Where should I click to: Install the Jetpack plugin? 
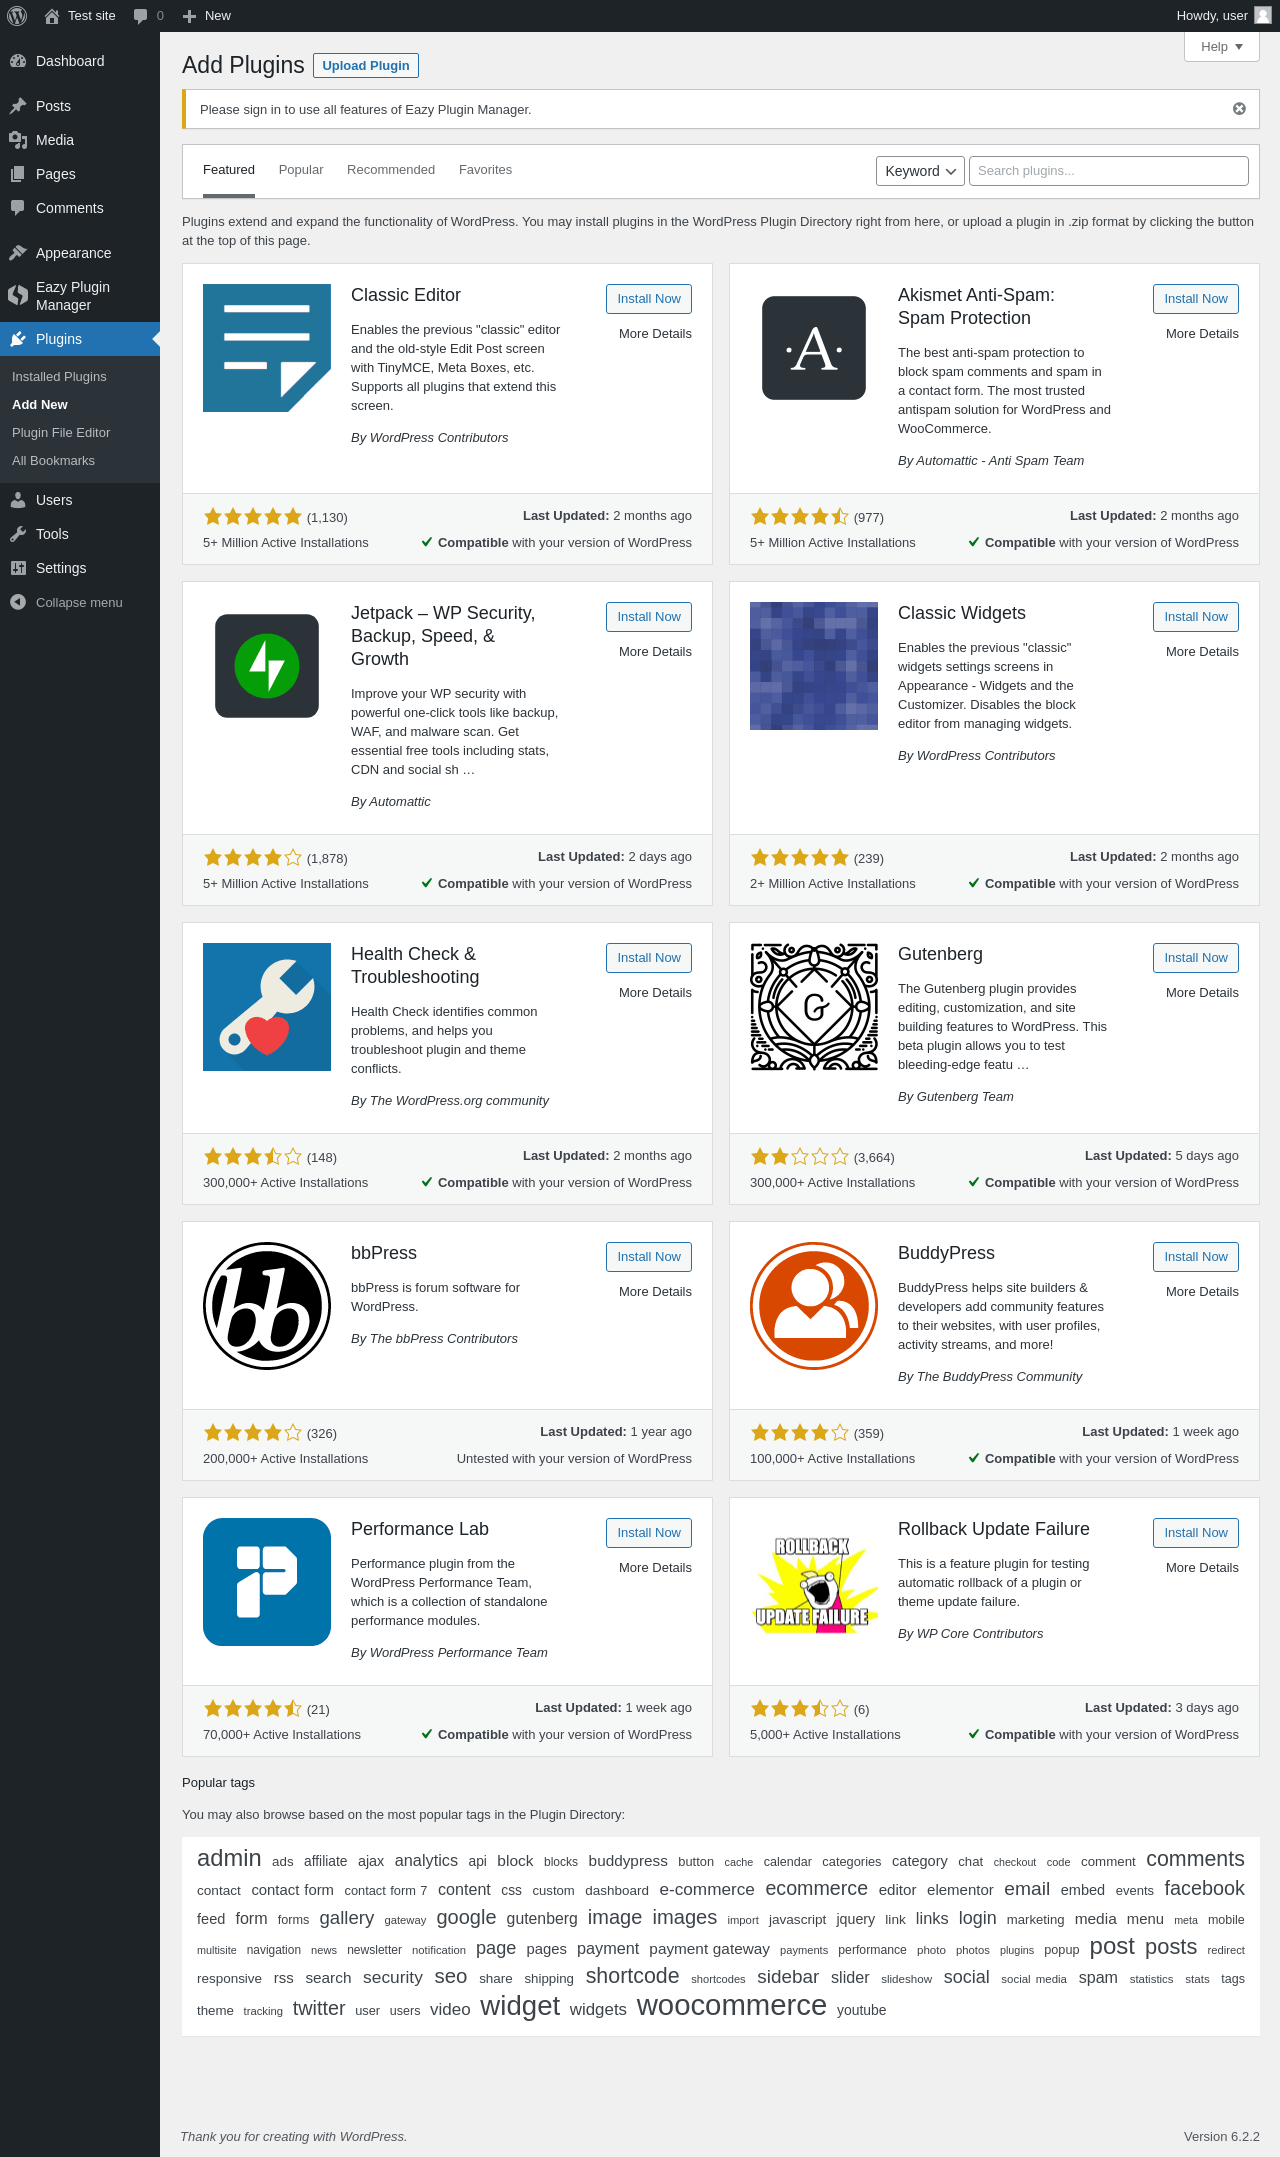tap(649, 617)
